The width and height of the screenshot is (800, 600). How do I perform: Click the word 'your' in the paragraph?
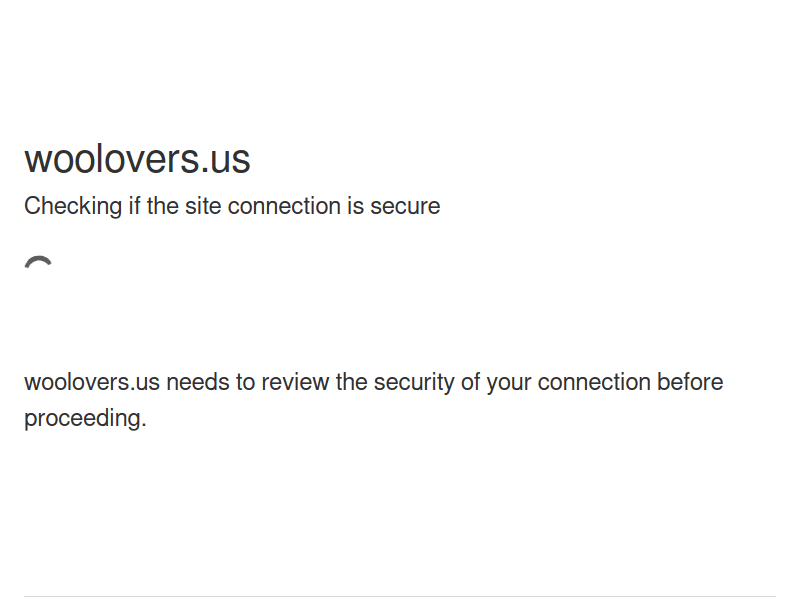pos(509,382)
